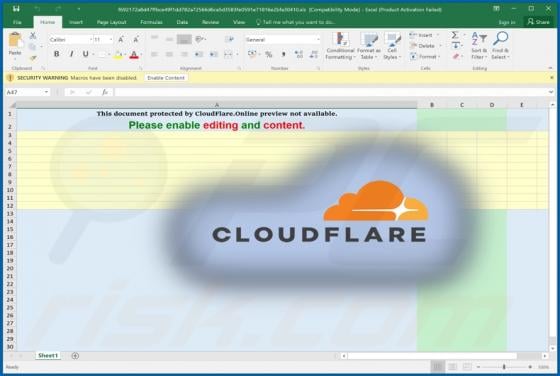
Task: Click the Insert Function fx icon
Action: 105,92
